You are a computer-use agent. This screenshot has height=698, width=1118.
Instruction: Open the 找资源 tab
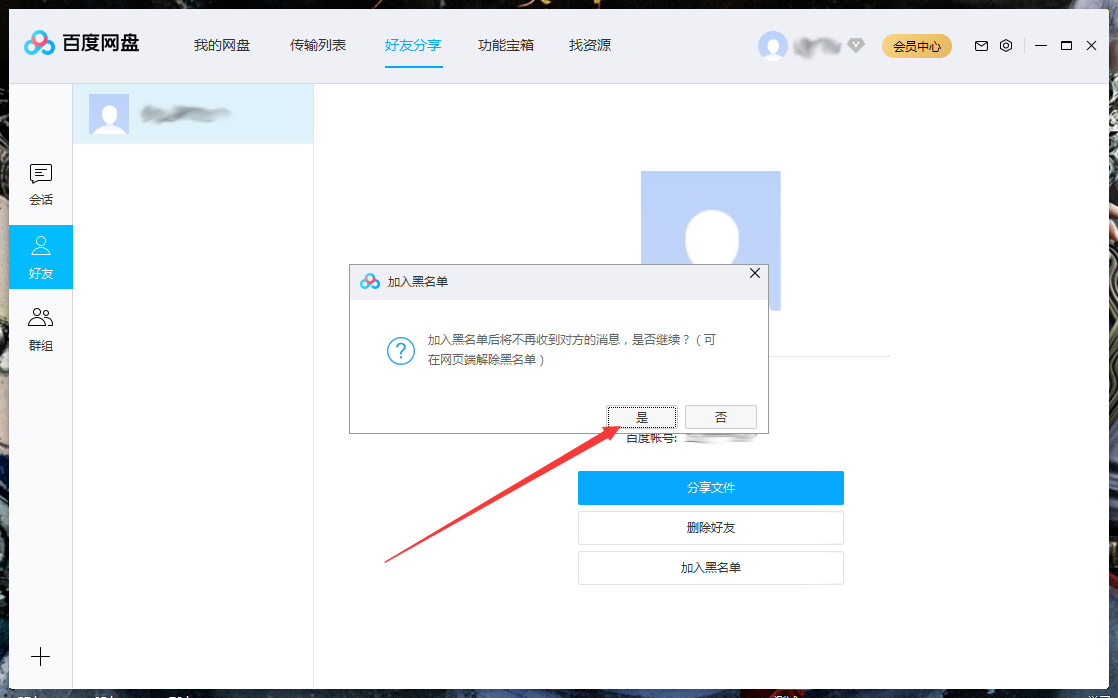click(x=589, y=45)
